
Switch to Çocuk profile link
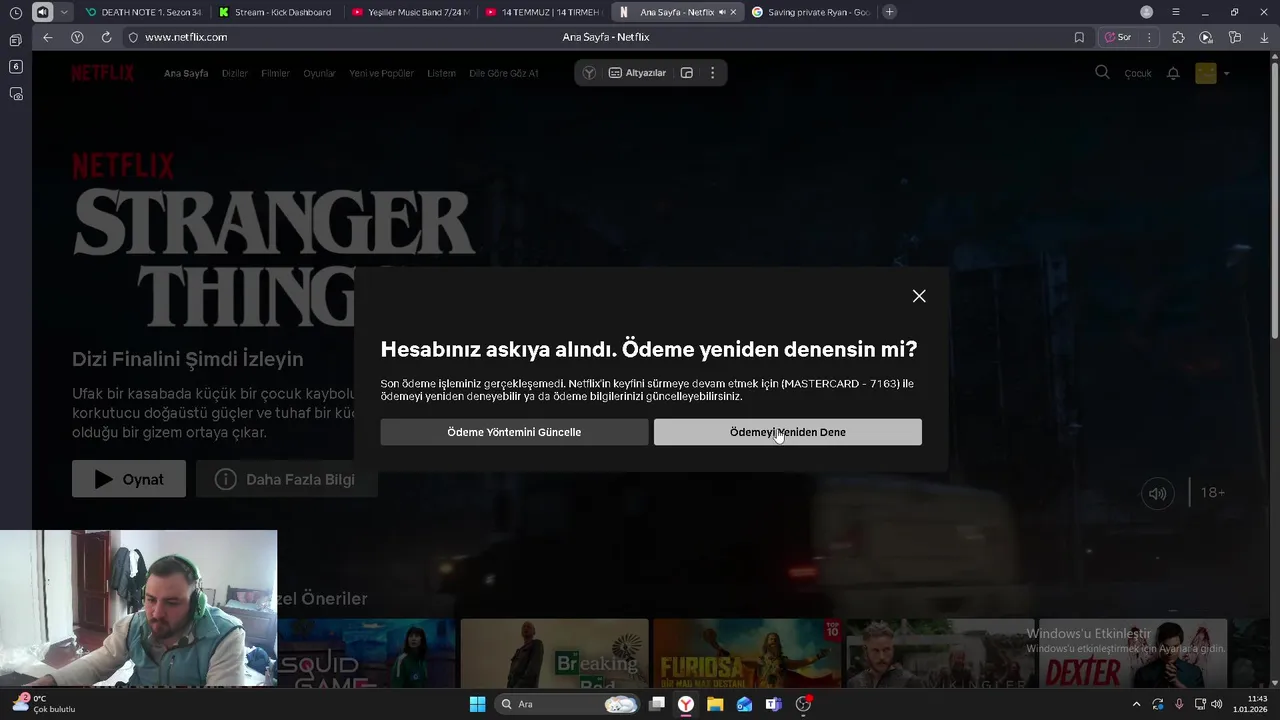coord(1138,73)
